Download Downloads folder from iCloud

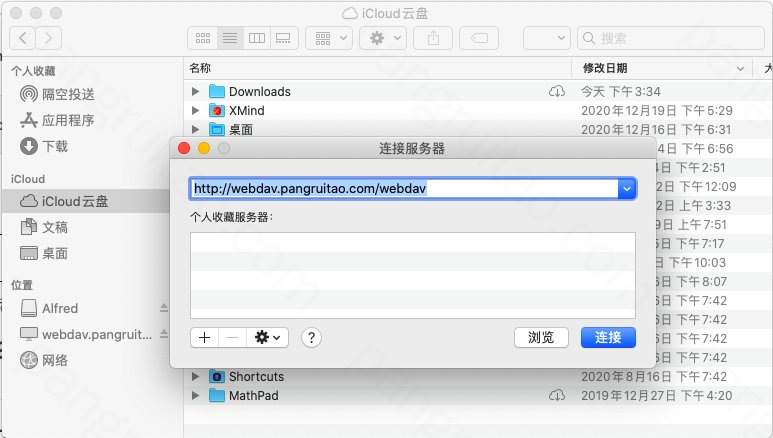pos(557,91)
